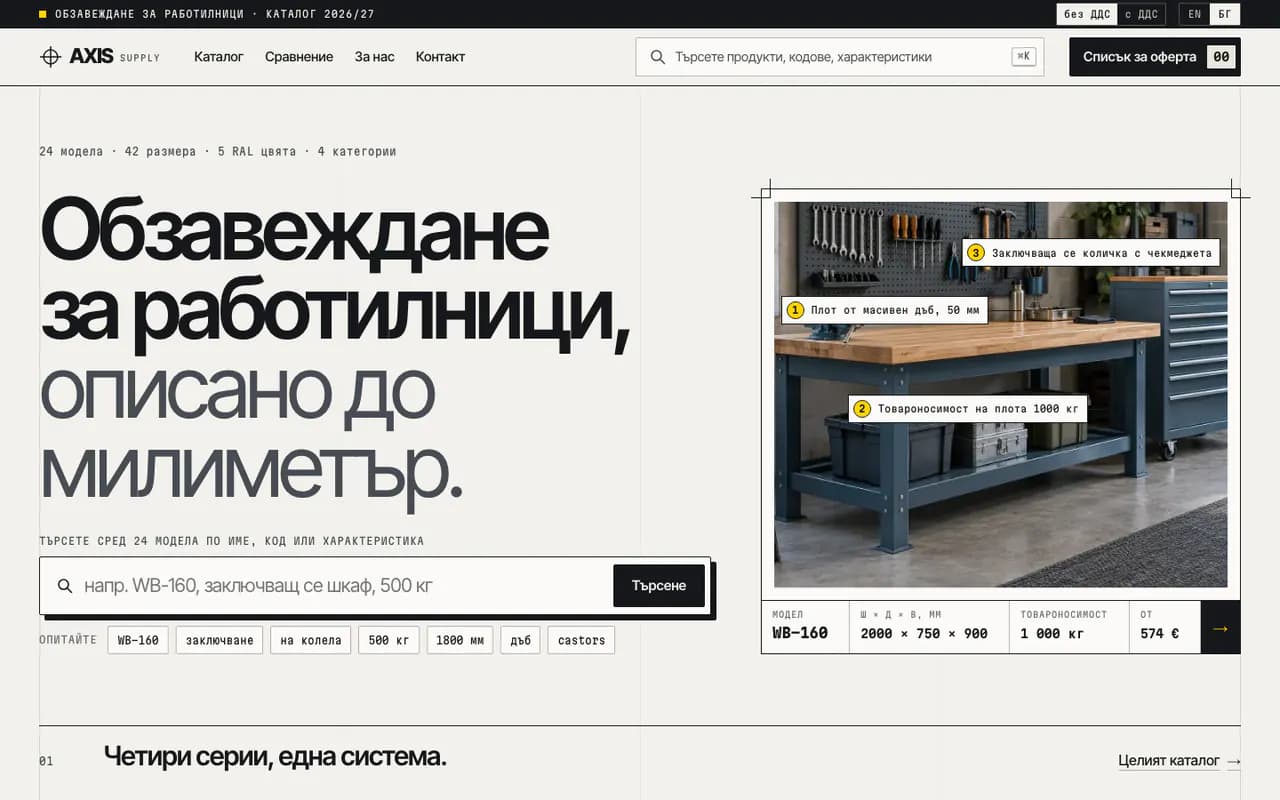
Task: Click the magnifier icon in header search
Action: coord(657,57)
